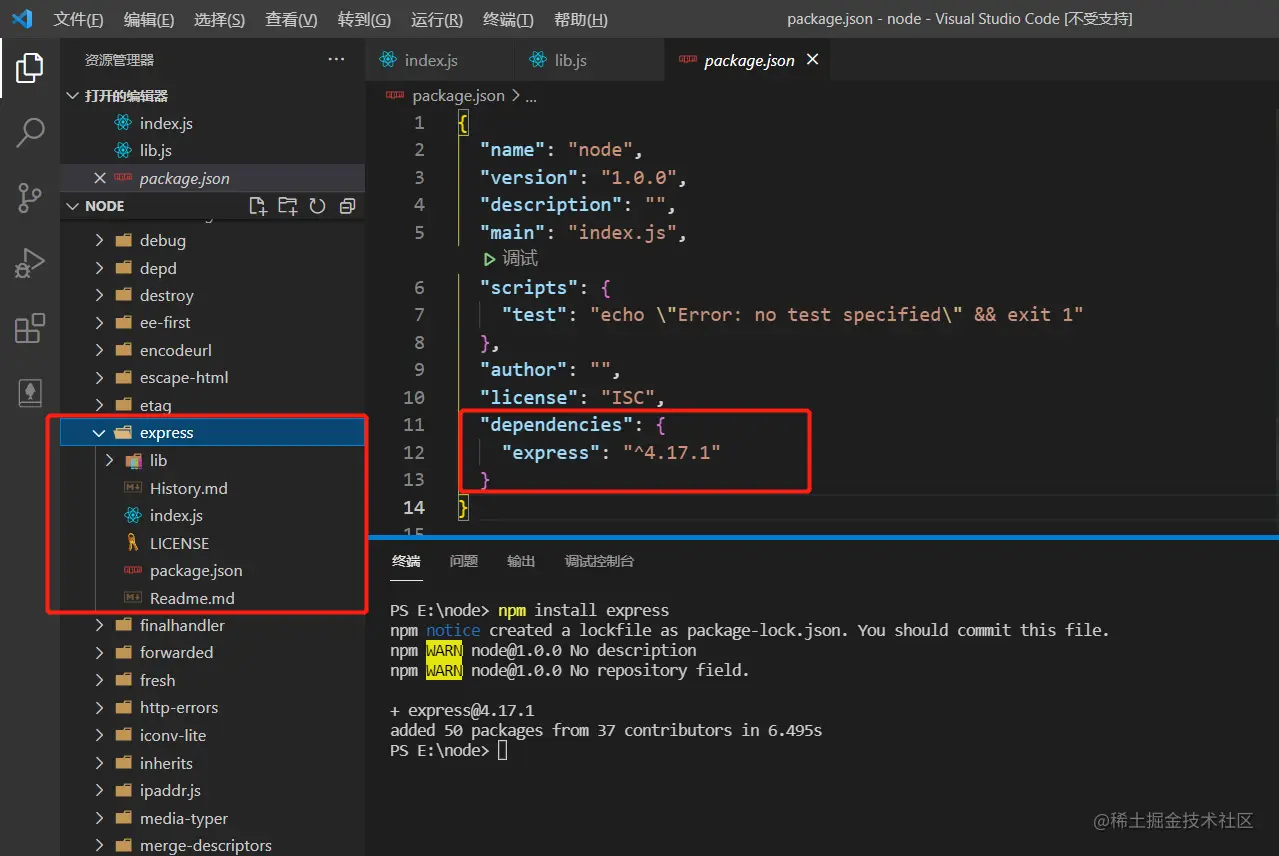Click line number 12 in the gutter
The width and height of the screenshot is (1279, 856).
tap(414, 452)
